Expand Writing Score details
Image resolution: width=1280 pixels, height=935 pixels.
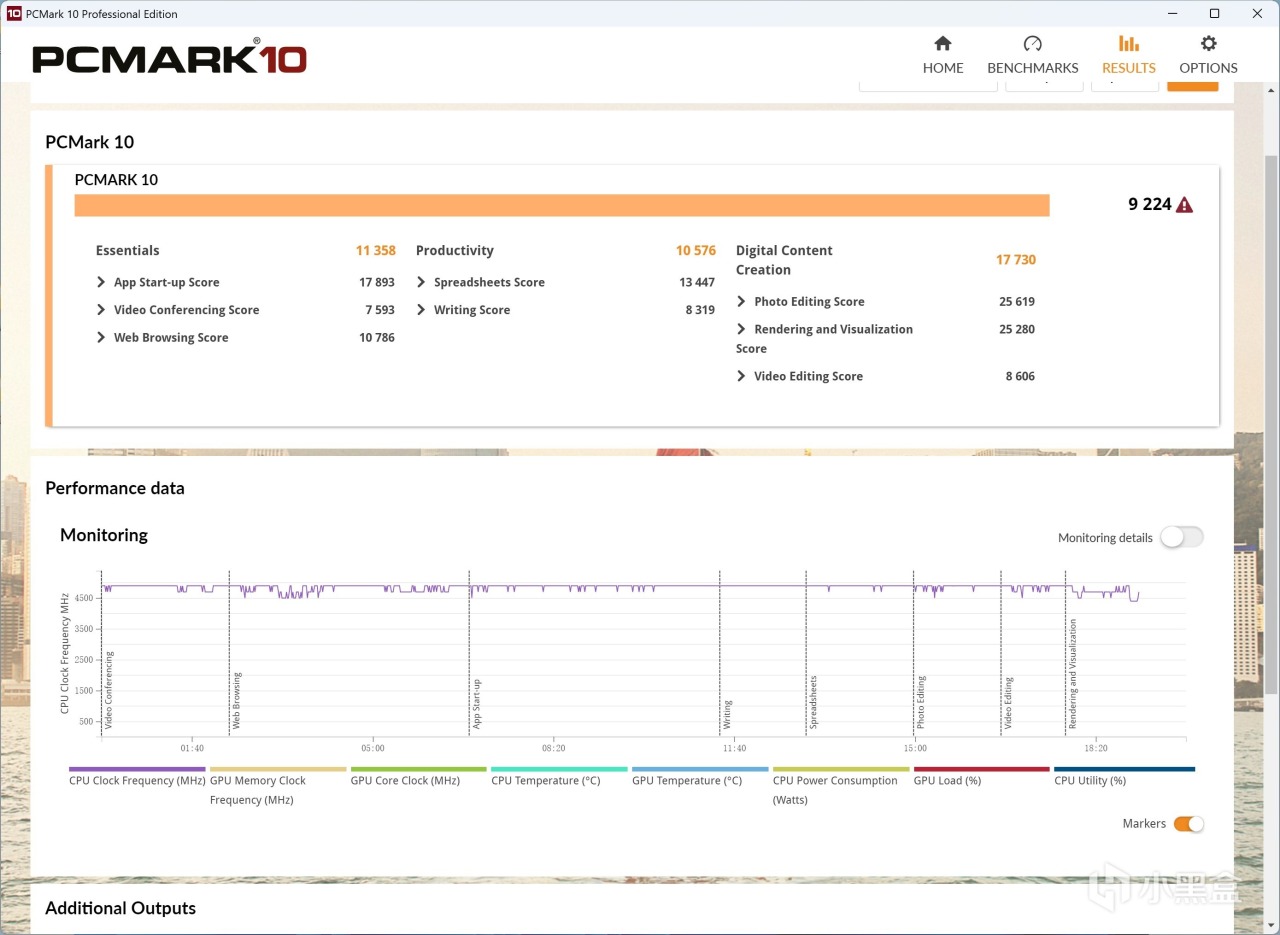click(421, 310)
